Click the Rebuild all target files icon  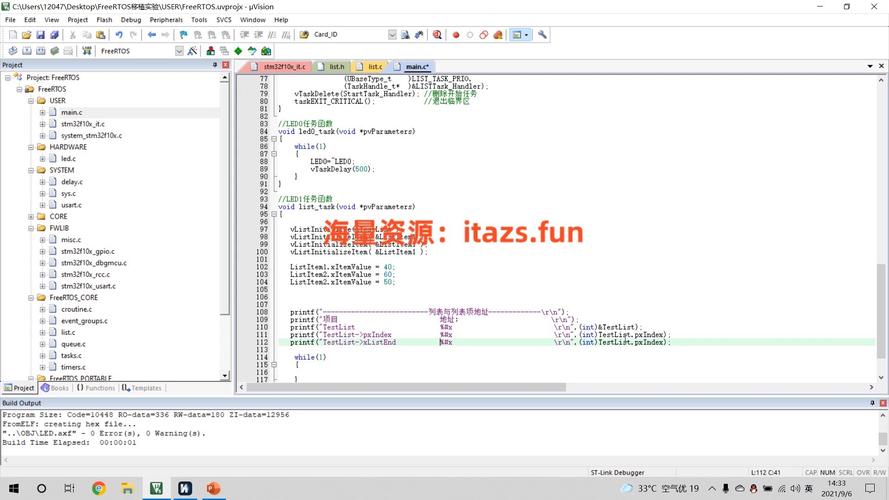(41, 51)
